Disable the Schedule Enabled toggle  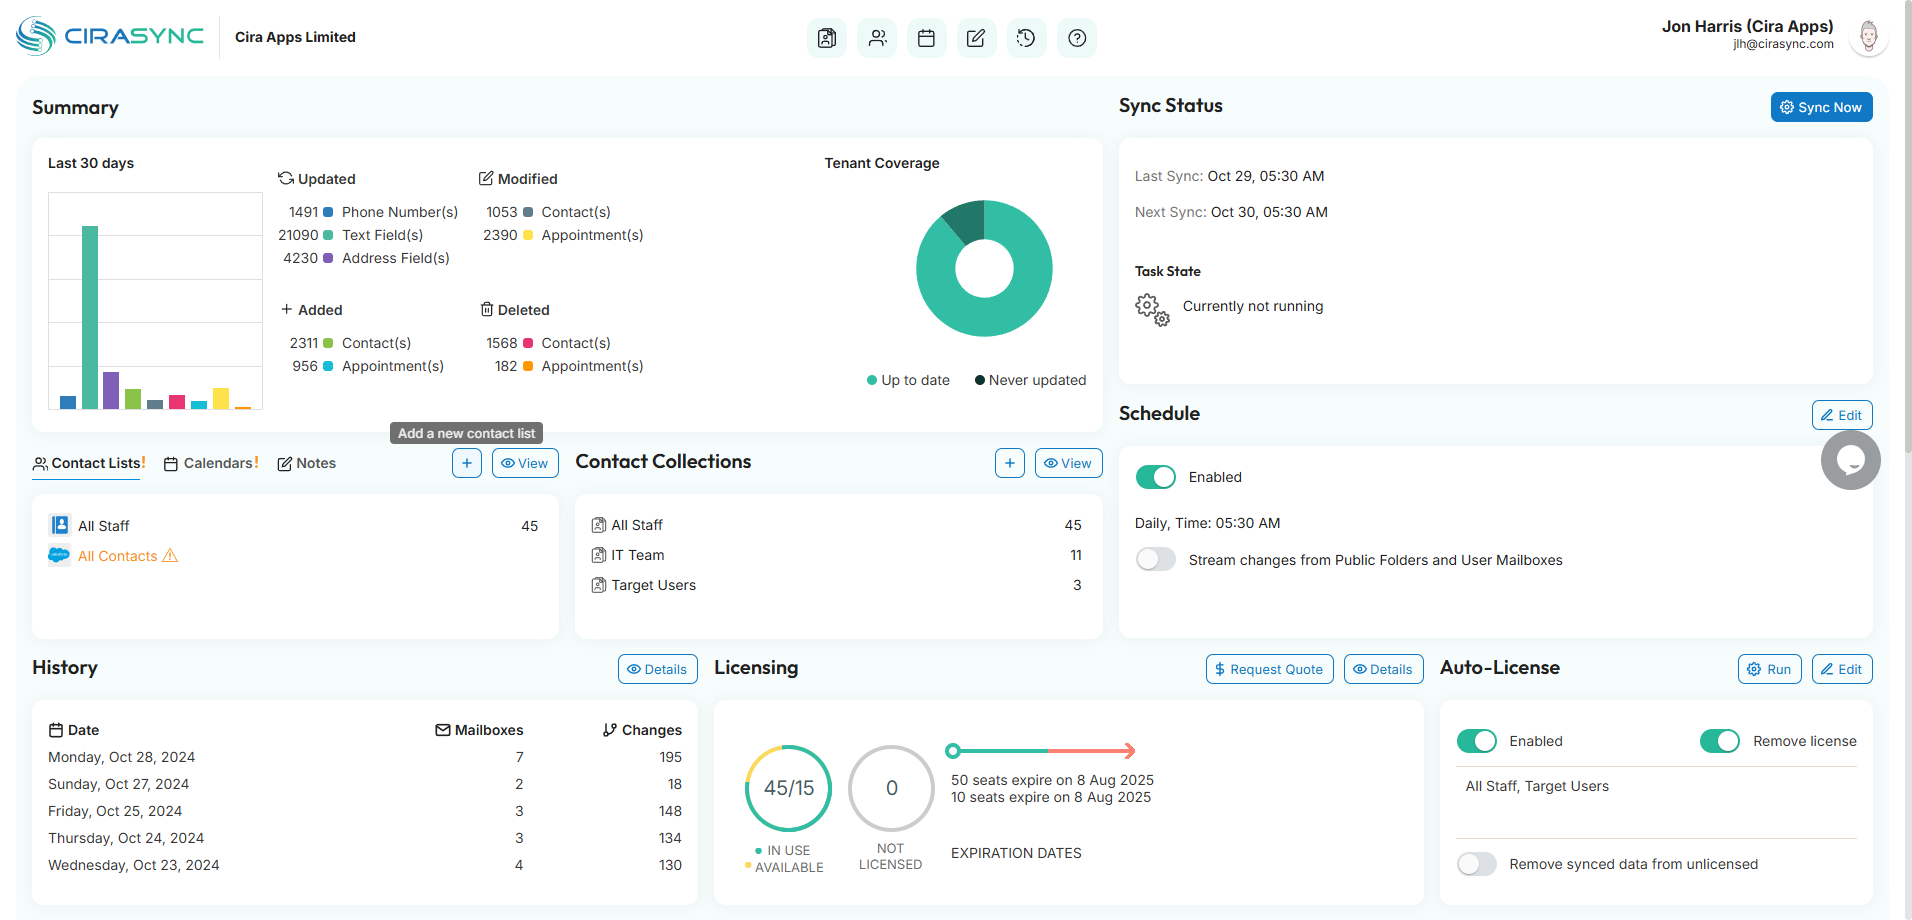pyautogui.click(x=1156, y=477)
